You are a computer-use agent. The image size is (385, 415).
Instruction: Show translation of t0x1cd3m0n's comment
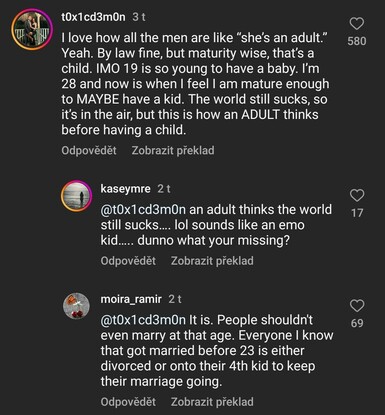coord(173,150)
